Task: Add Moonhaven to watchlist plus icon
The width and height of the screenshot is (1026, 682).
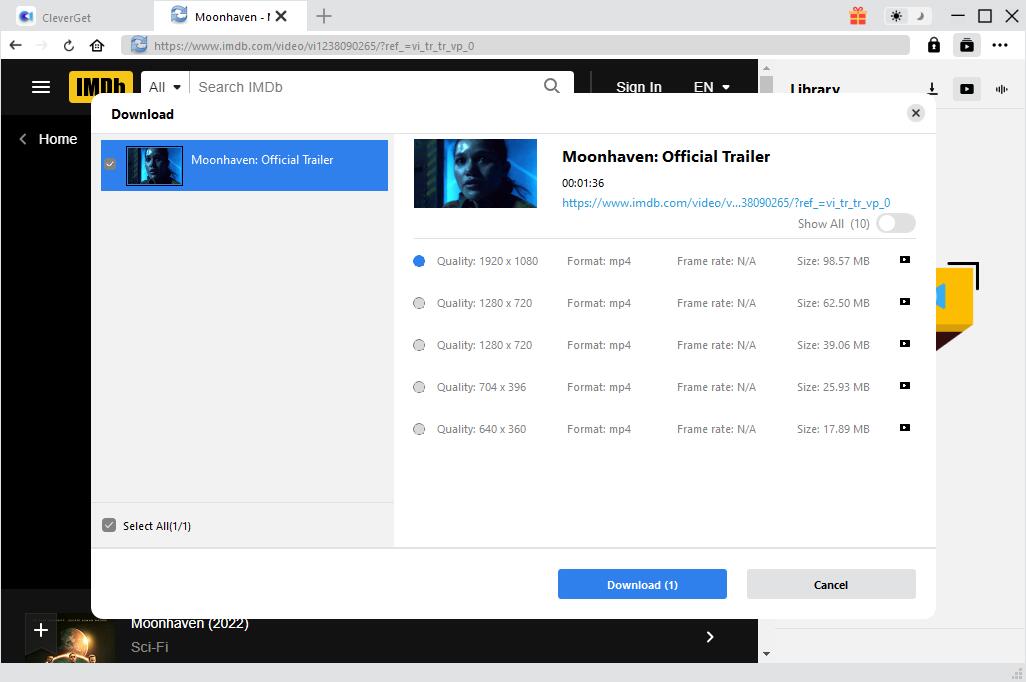Action: tap(41, 630)
